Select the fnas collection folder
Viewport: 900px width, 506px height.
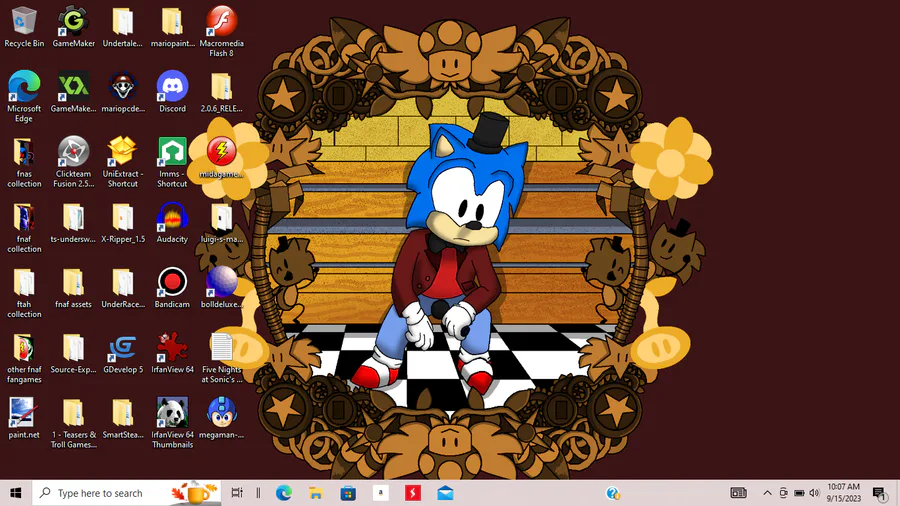click(x=24, y=162)
